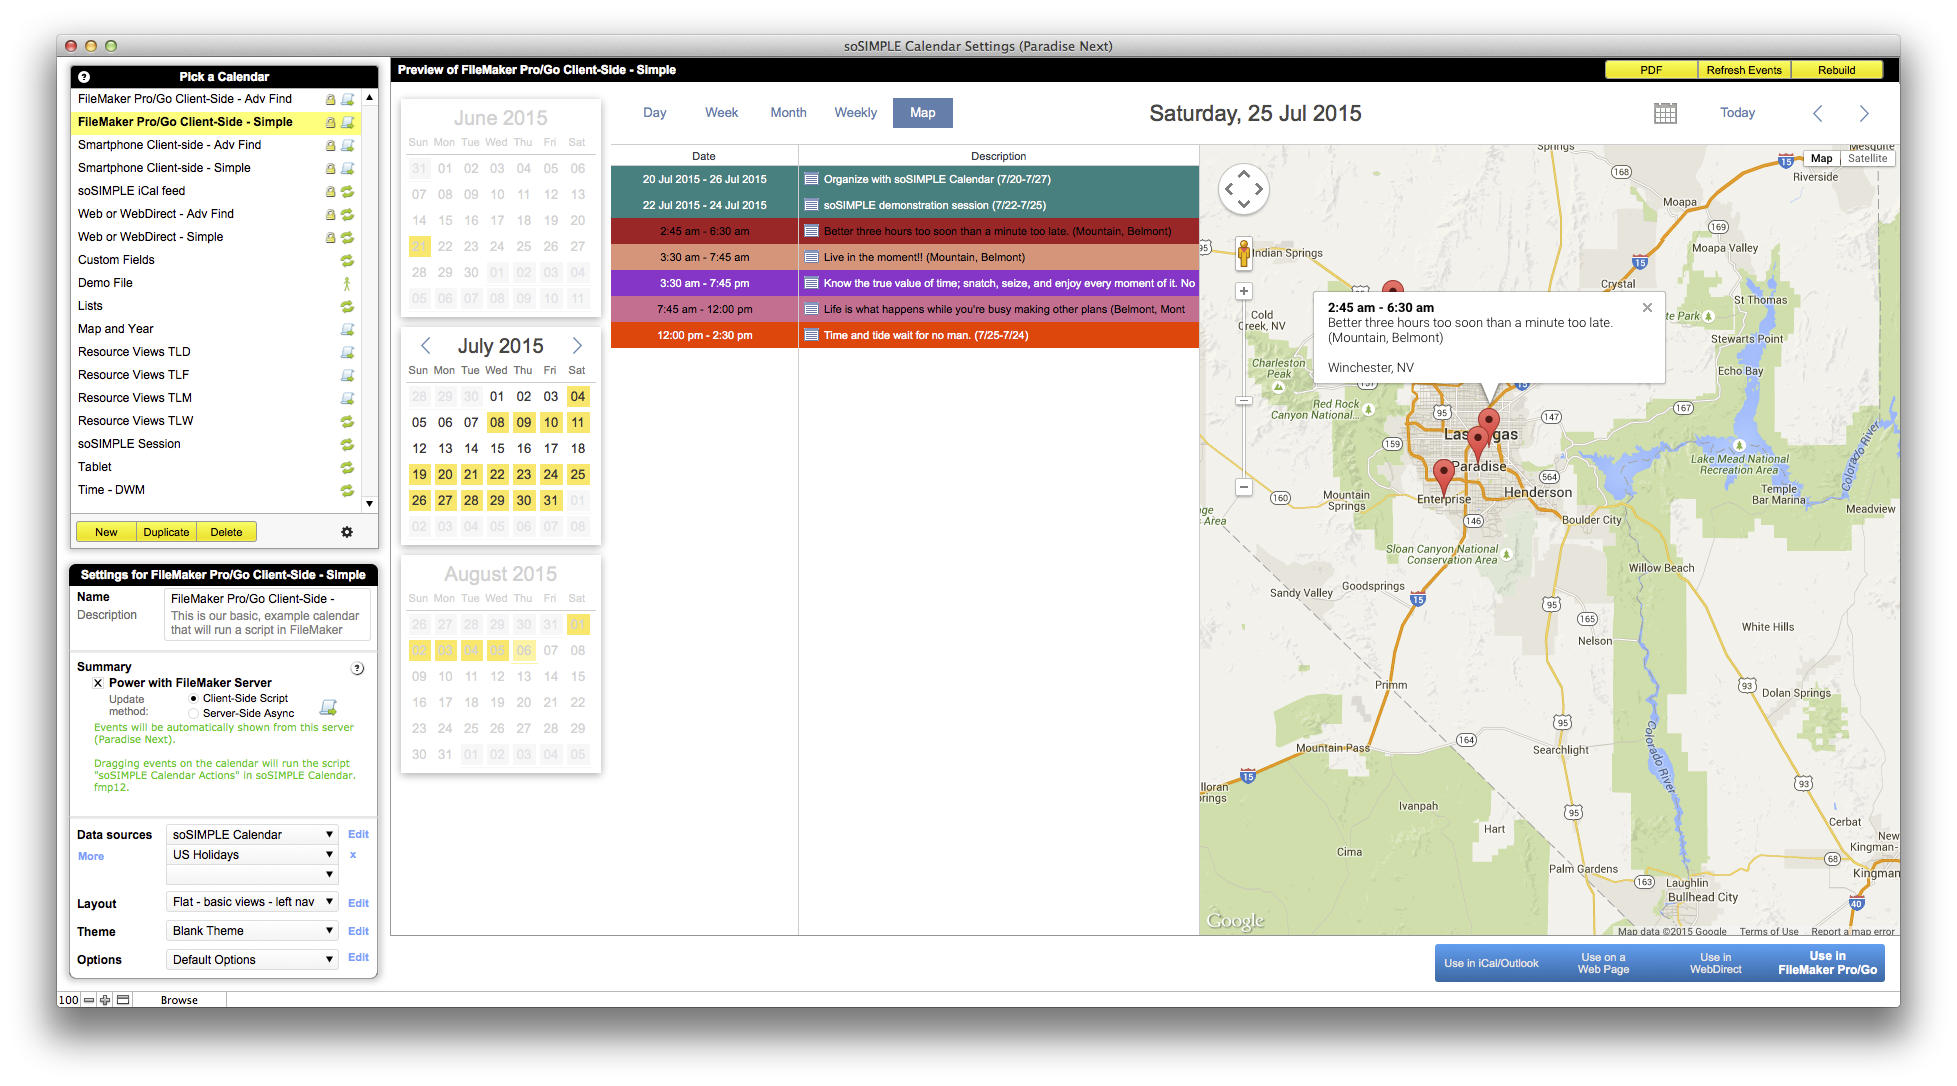Click the Summary help question mark icon
1957x1086 pixels.
coord(357,668)
